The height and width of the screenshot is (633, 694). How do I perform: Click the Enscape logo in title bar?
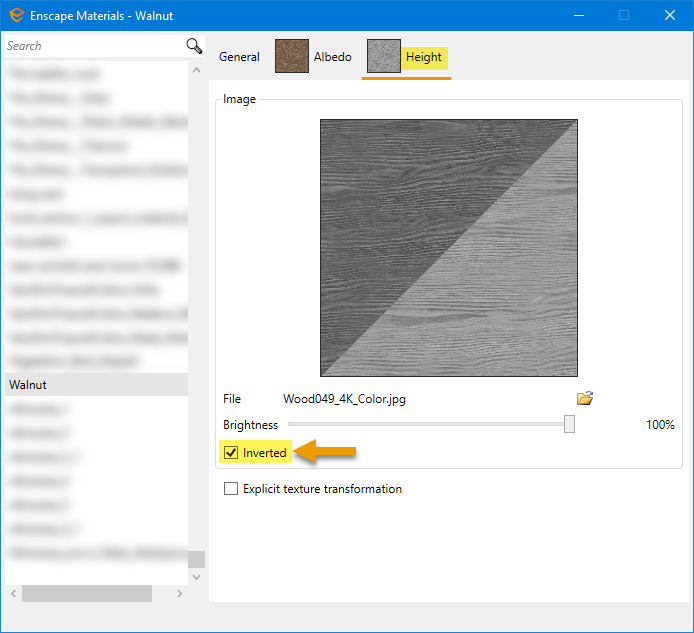click(16, 16)
